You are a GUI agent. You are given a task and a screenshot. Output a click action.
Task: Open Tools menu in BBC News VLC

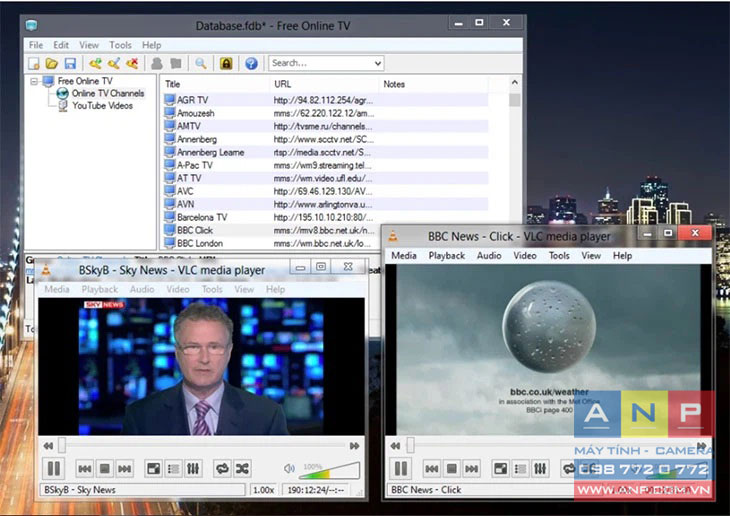point(559,256)
